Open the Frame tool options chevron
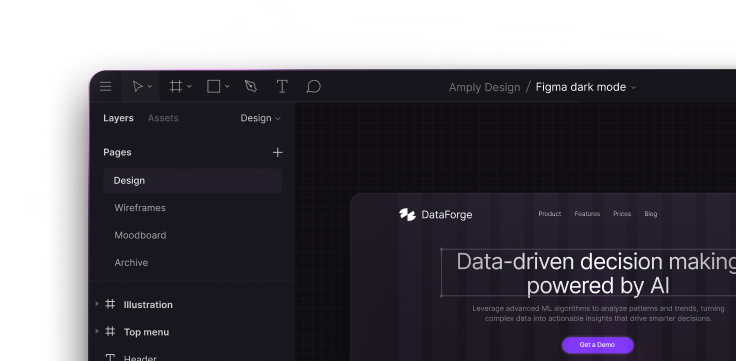Image resolution: width=736 pixels, height=361 pixels. 189,86
